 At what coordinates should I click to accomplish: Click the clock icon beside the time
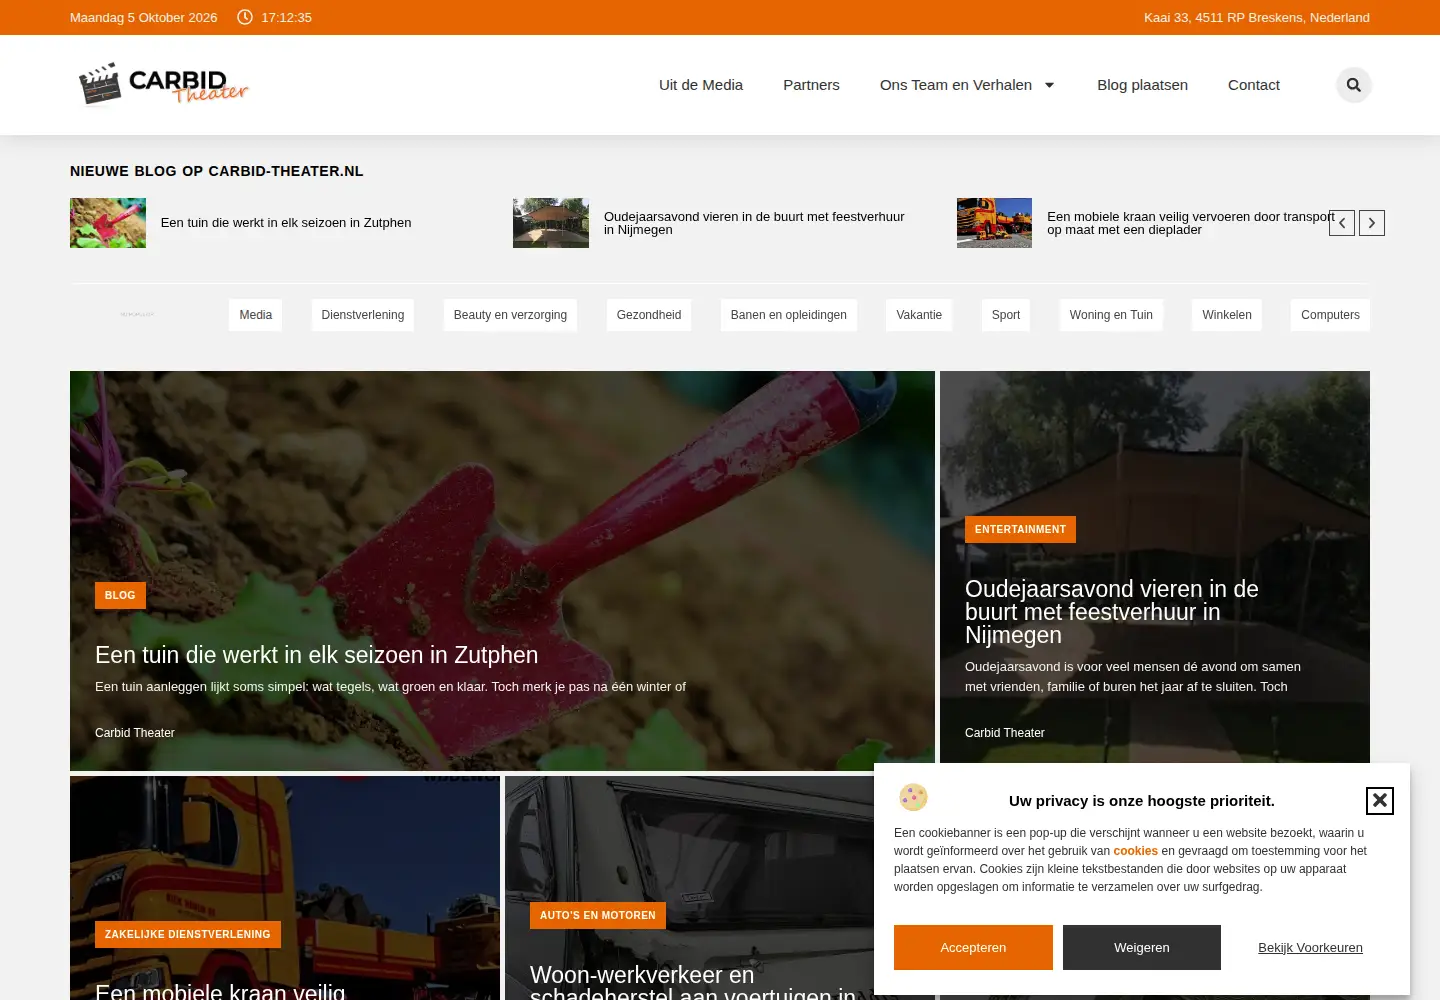(x=245, y=17)
